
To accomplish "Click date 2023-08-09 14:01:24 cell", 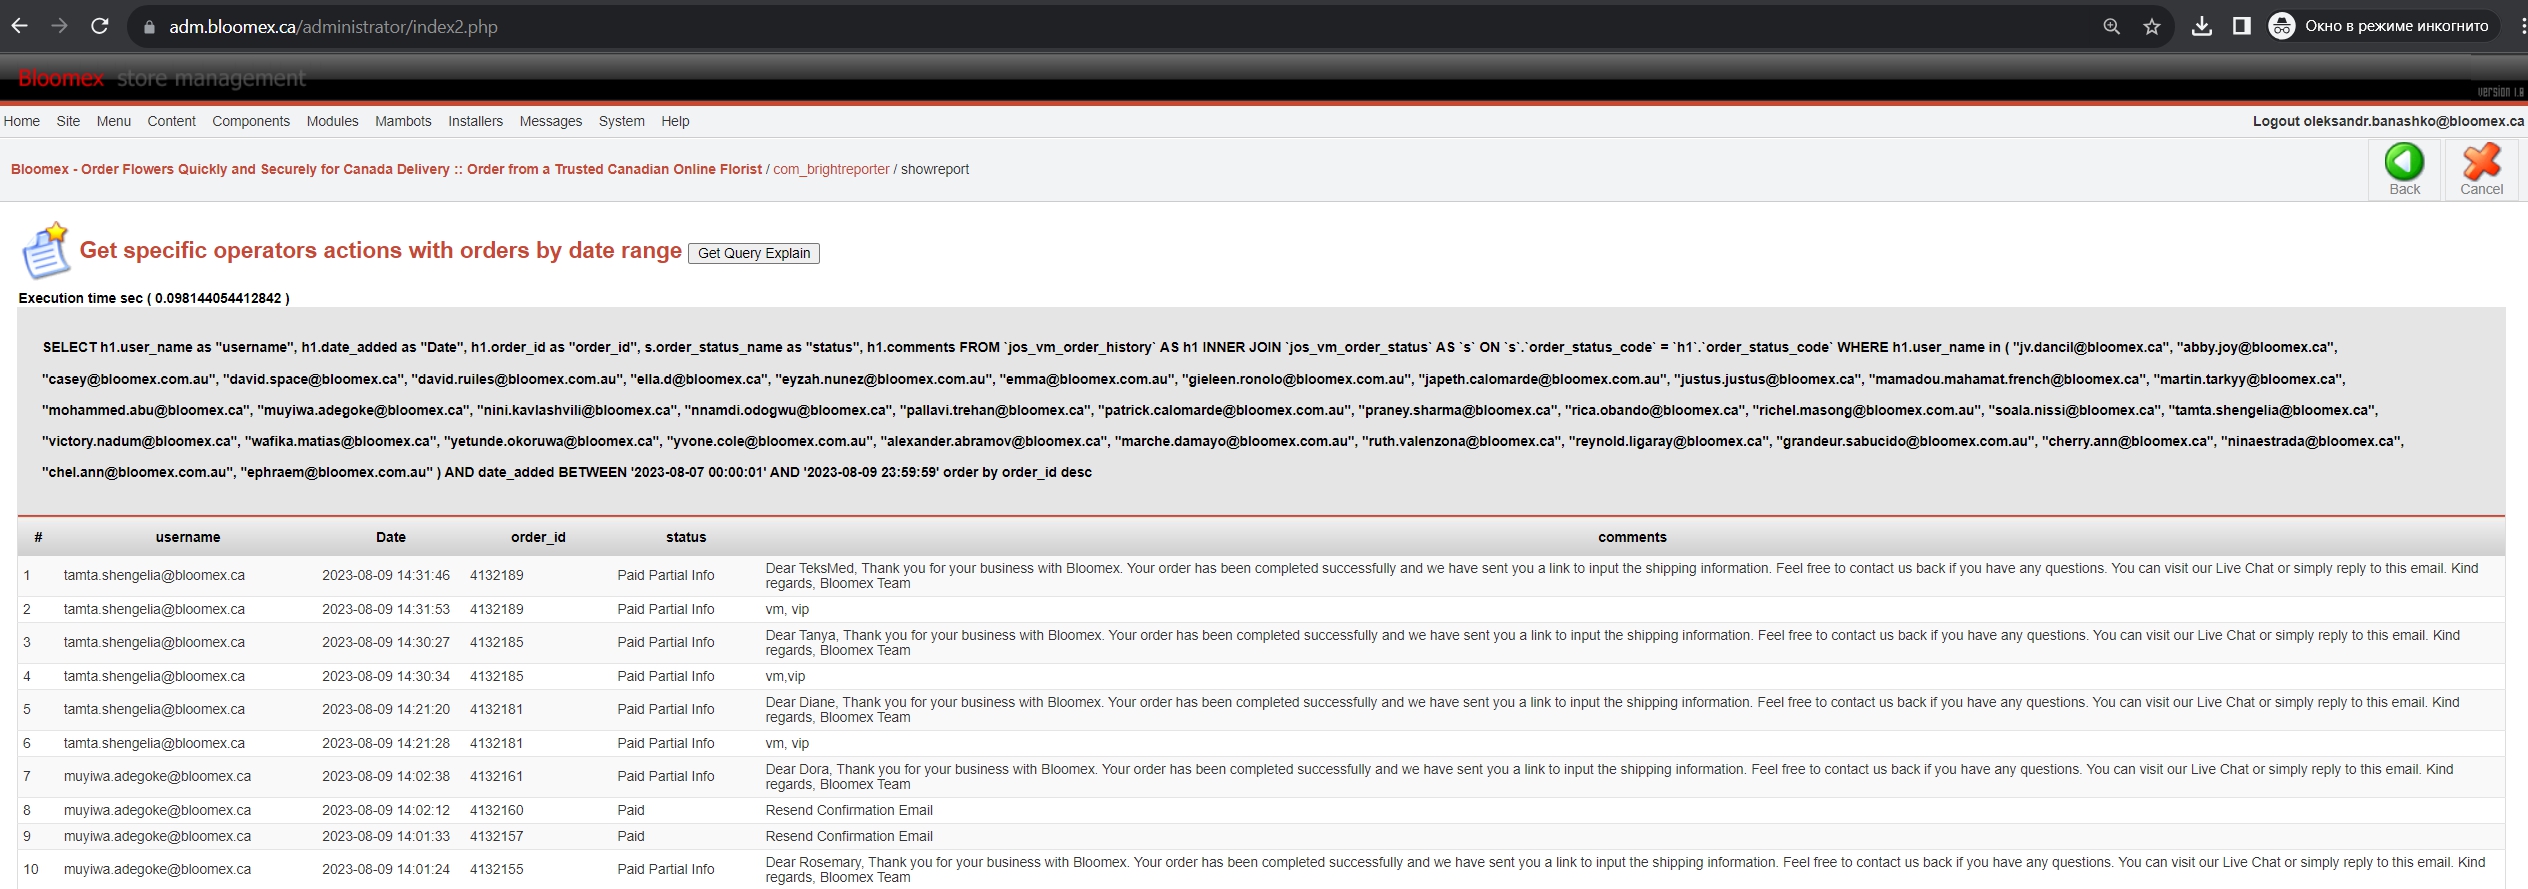I will point(386,869).
